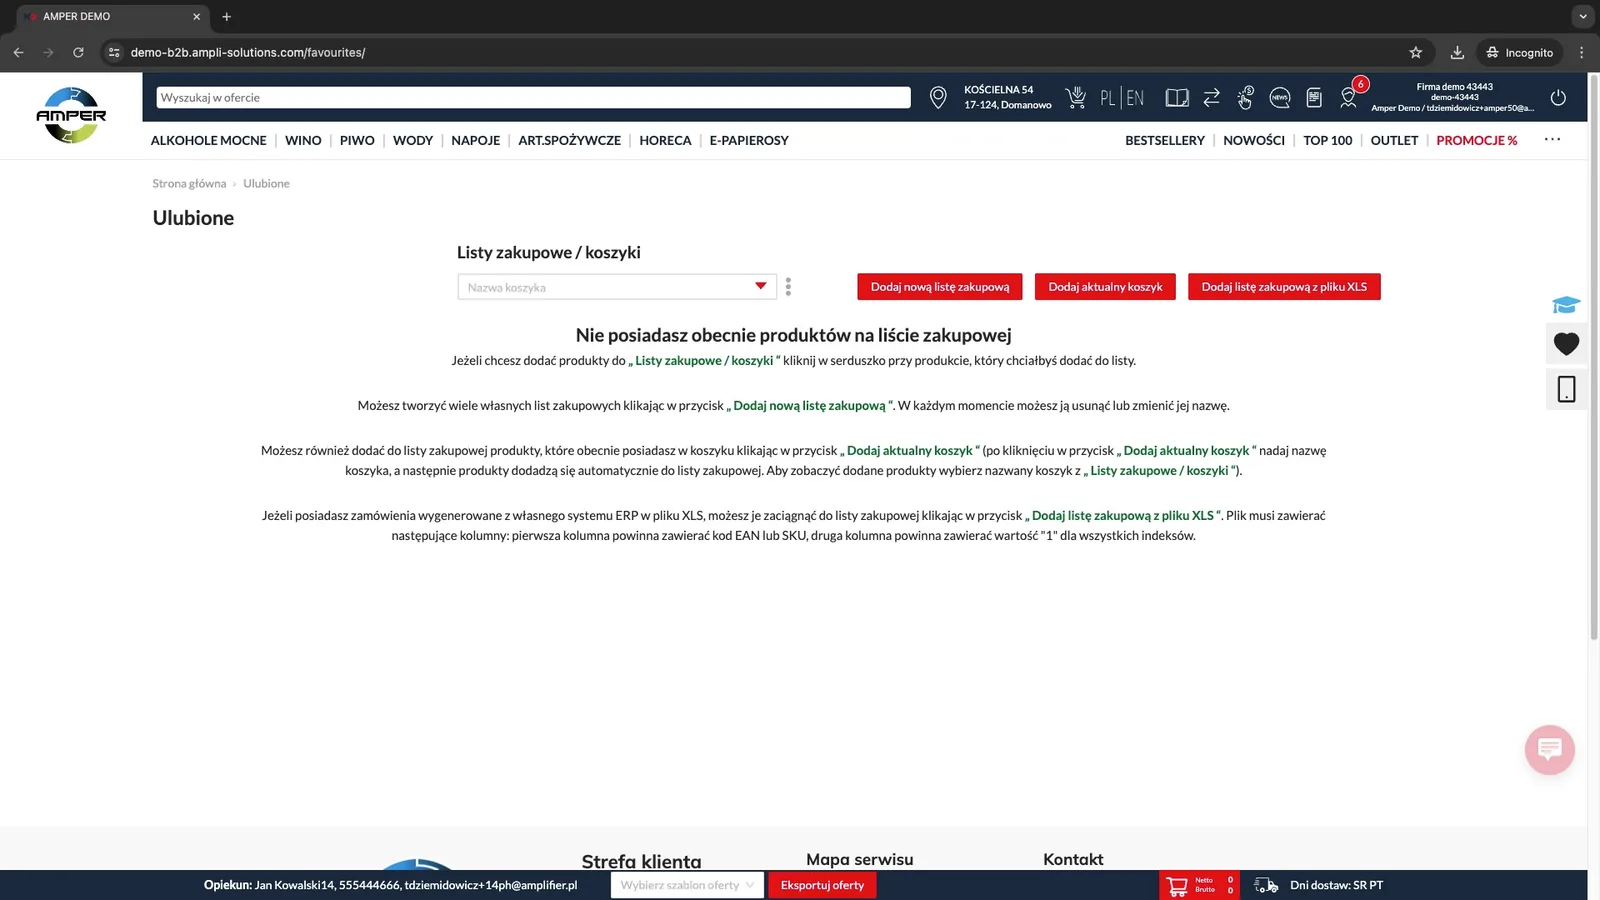Expand the three-dot overflow menu in category bar
1600x900 pixels.
coord(1552,139)
